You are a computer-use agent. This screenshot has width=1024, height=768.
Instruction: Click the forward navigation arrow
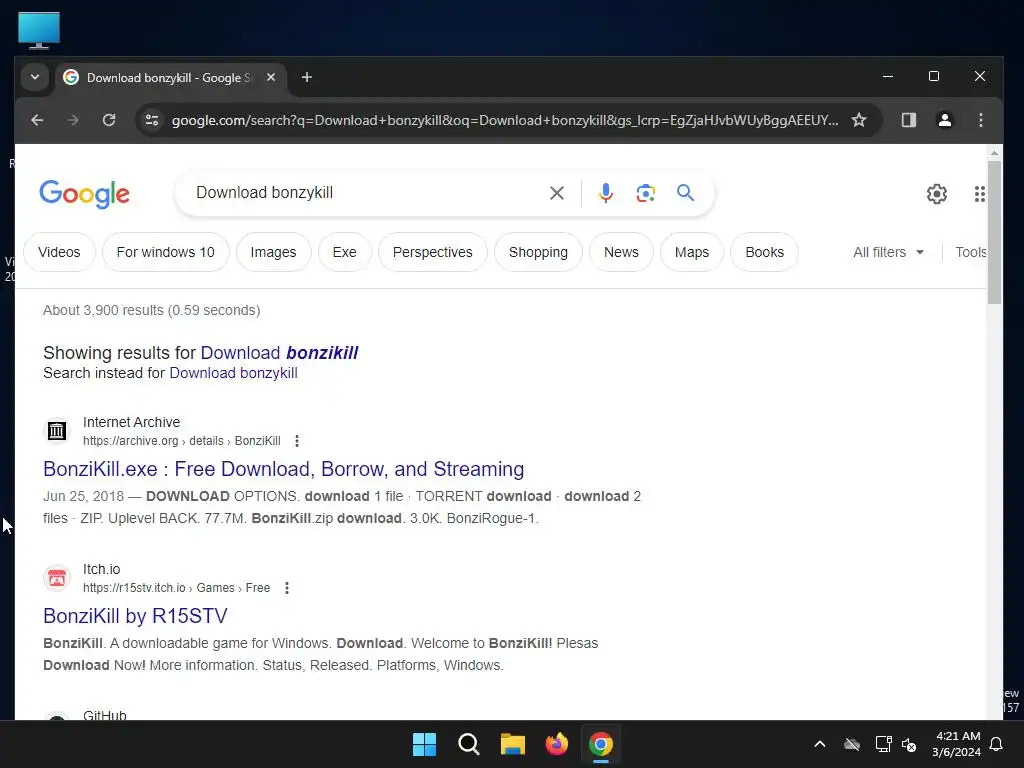pyautogui.click(x=72, y=120)
